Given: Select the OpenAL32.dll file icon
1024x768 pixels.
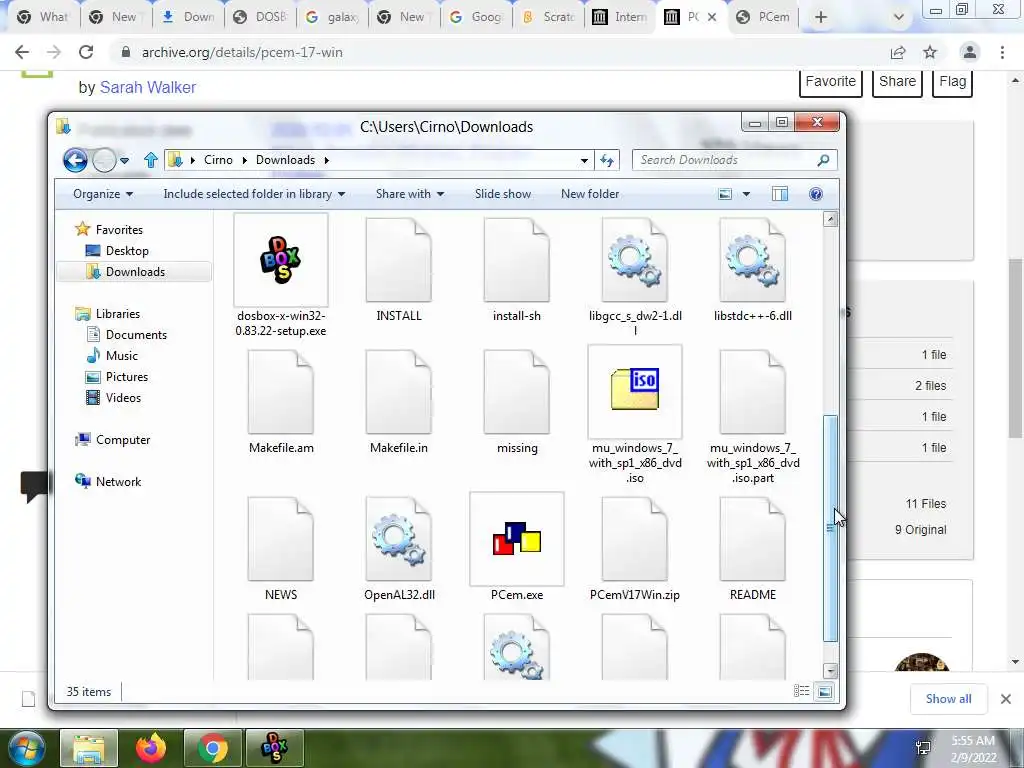Looking at the screenshot, I should point(398,539).
